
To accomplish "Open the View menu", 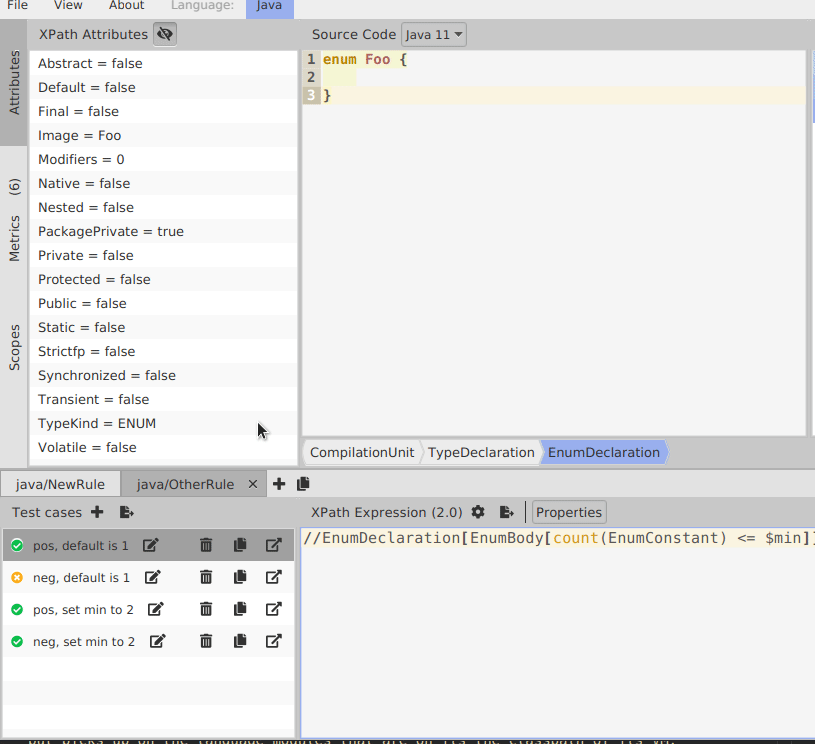I will click(x=68, y=6).
